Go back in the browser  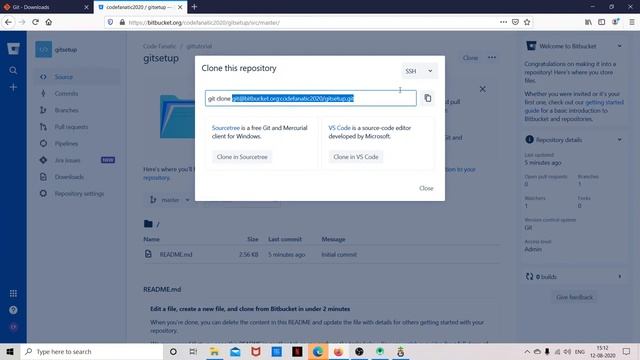[x=8, y=22]
